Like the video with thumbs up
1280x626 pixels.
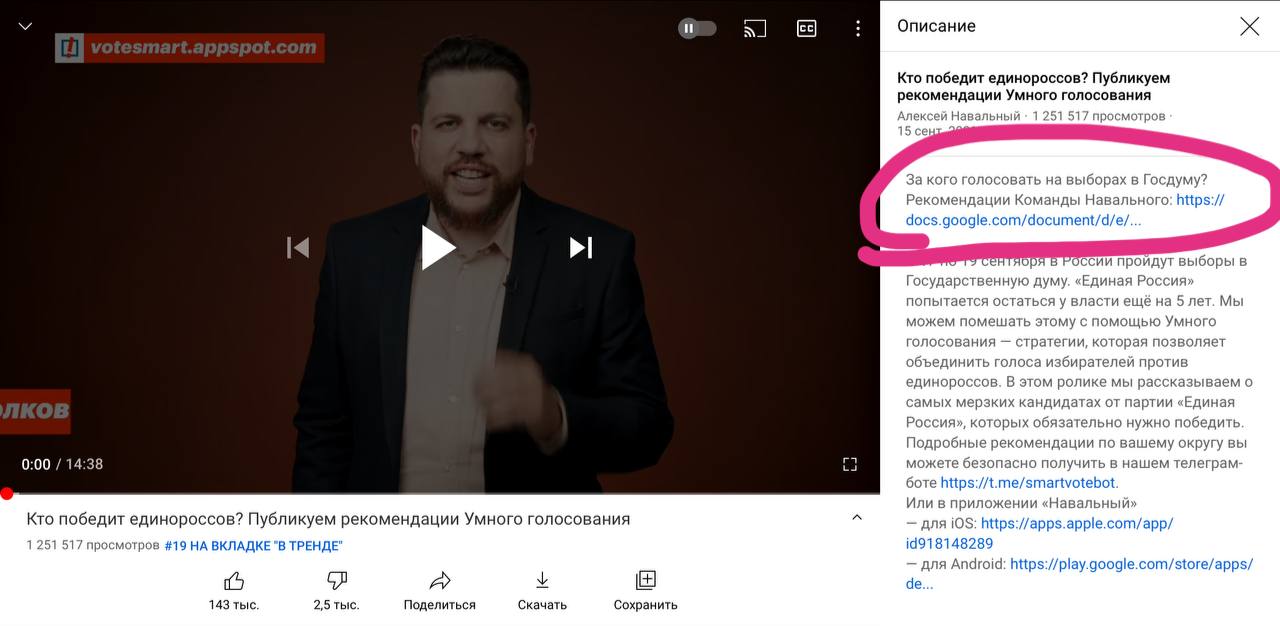[234, 591]
